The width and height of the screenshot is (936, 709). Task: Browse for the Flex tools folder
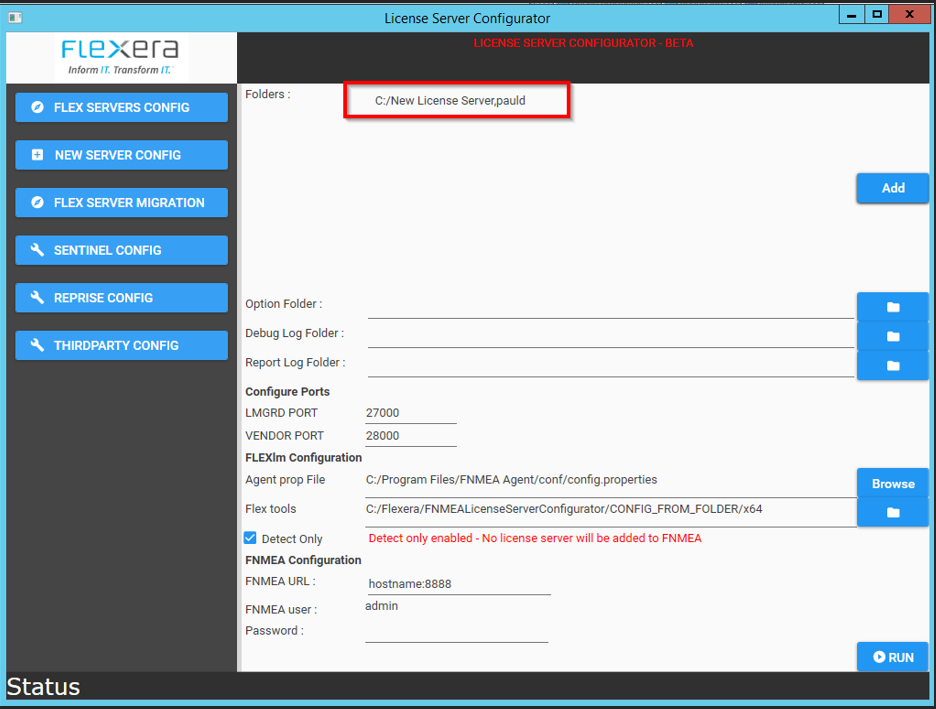click(892, 512)
